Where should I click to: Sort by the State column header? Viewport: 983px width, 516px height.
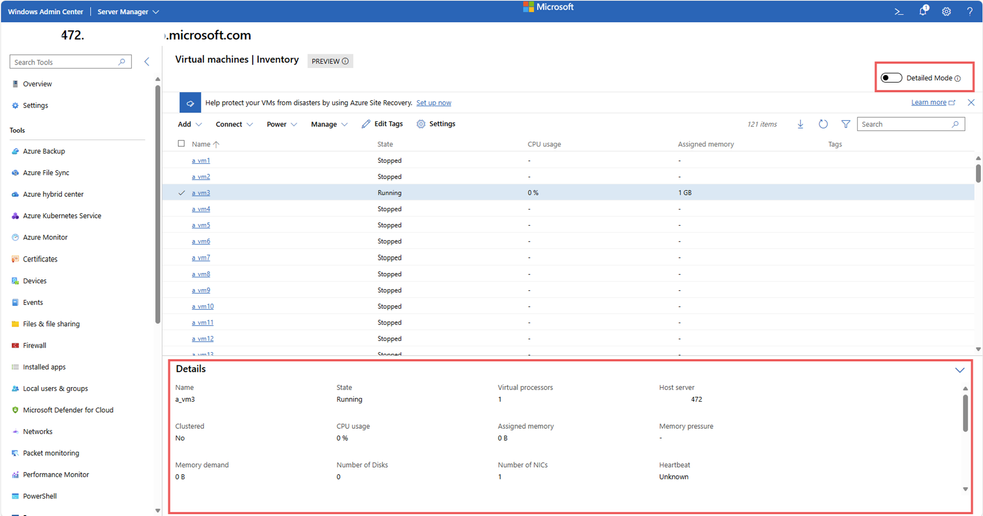point(385,144)
